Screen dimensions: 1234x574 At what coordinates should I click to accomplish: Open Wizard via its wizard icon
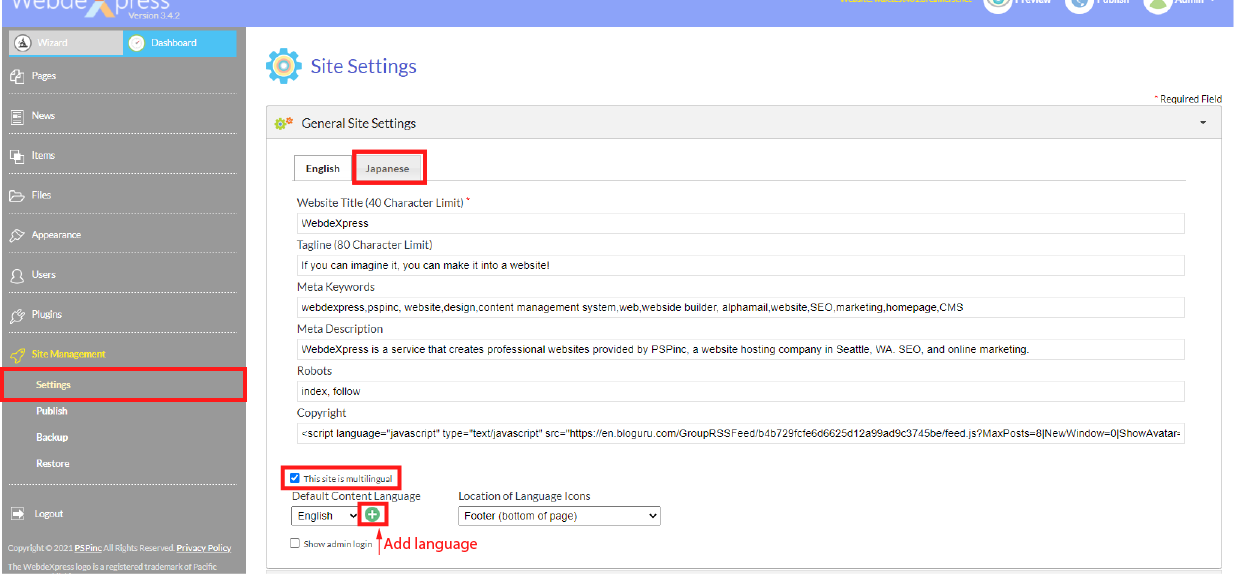pyautogui.click(x=23, y=43)
